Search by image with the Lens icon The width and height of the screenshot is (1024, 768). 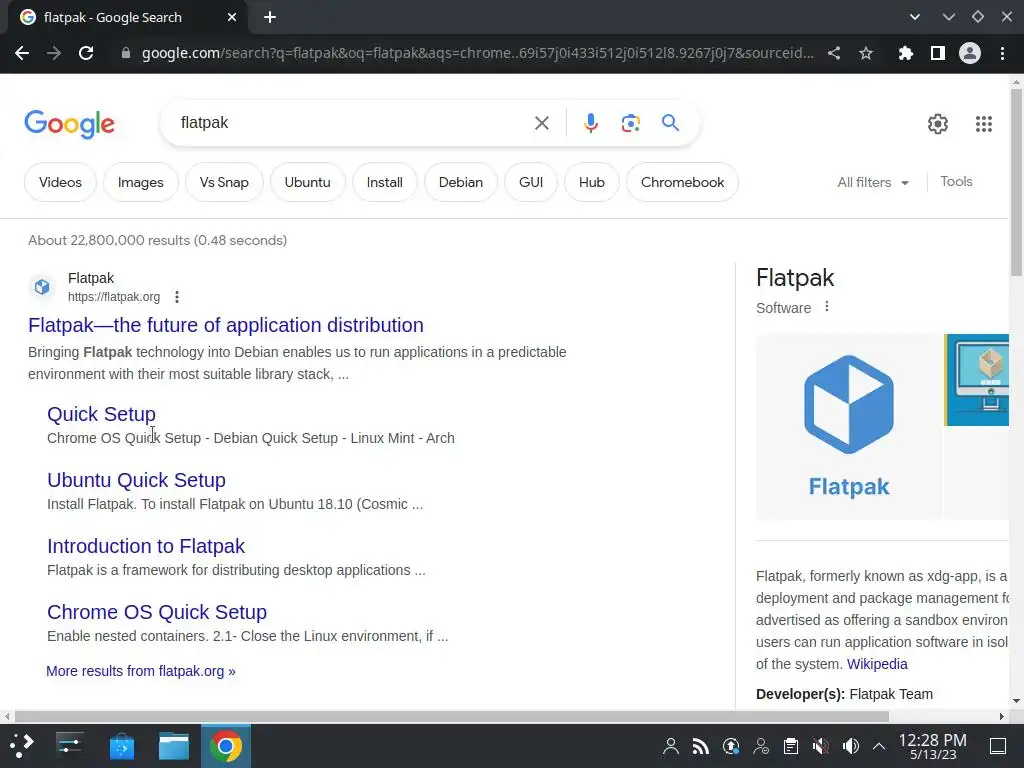coord(630,123)
